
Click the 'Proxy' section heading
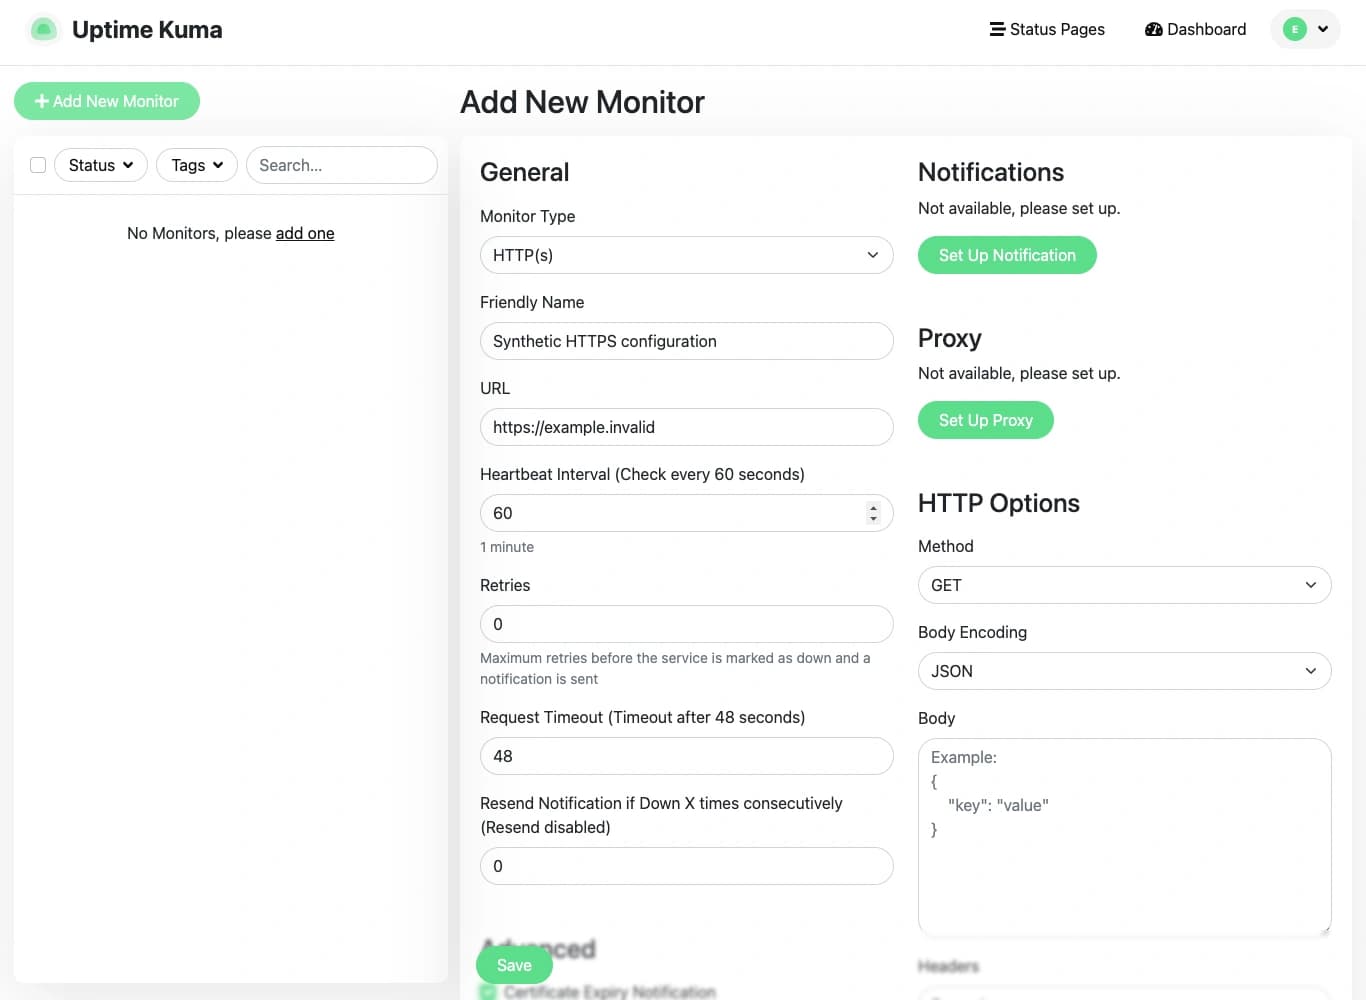tap(950, 338)
